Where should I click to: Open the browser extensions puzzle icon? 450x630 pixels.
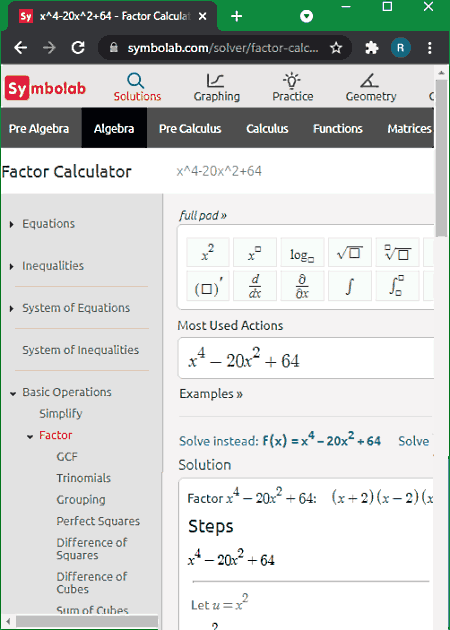coord(372,48)
